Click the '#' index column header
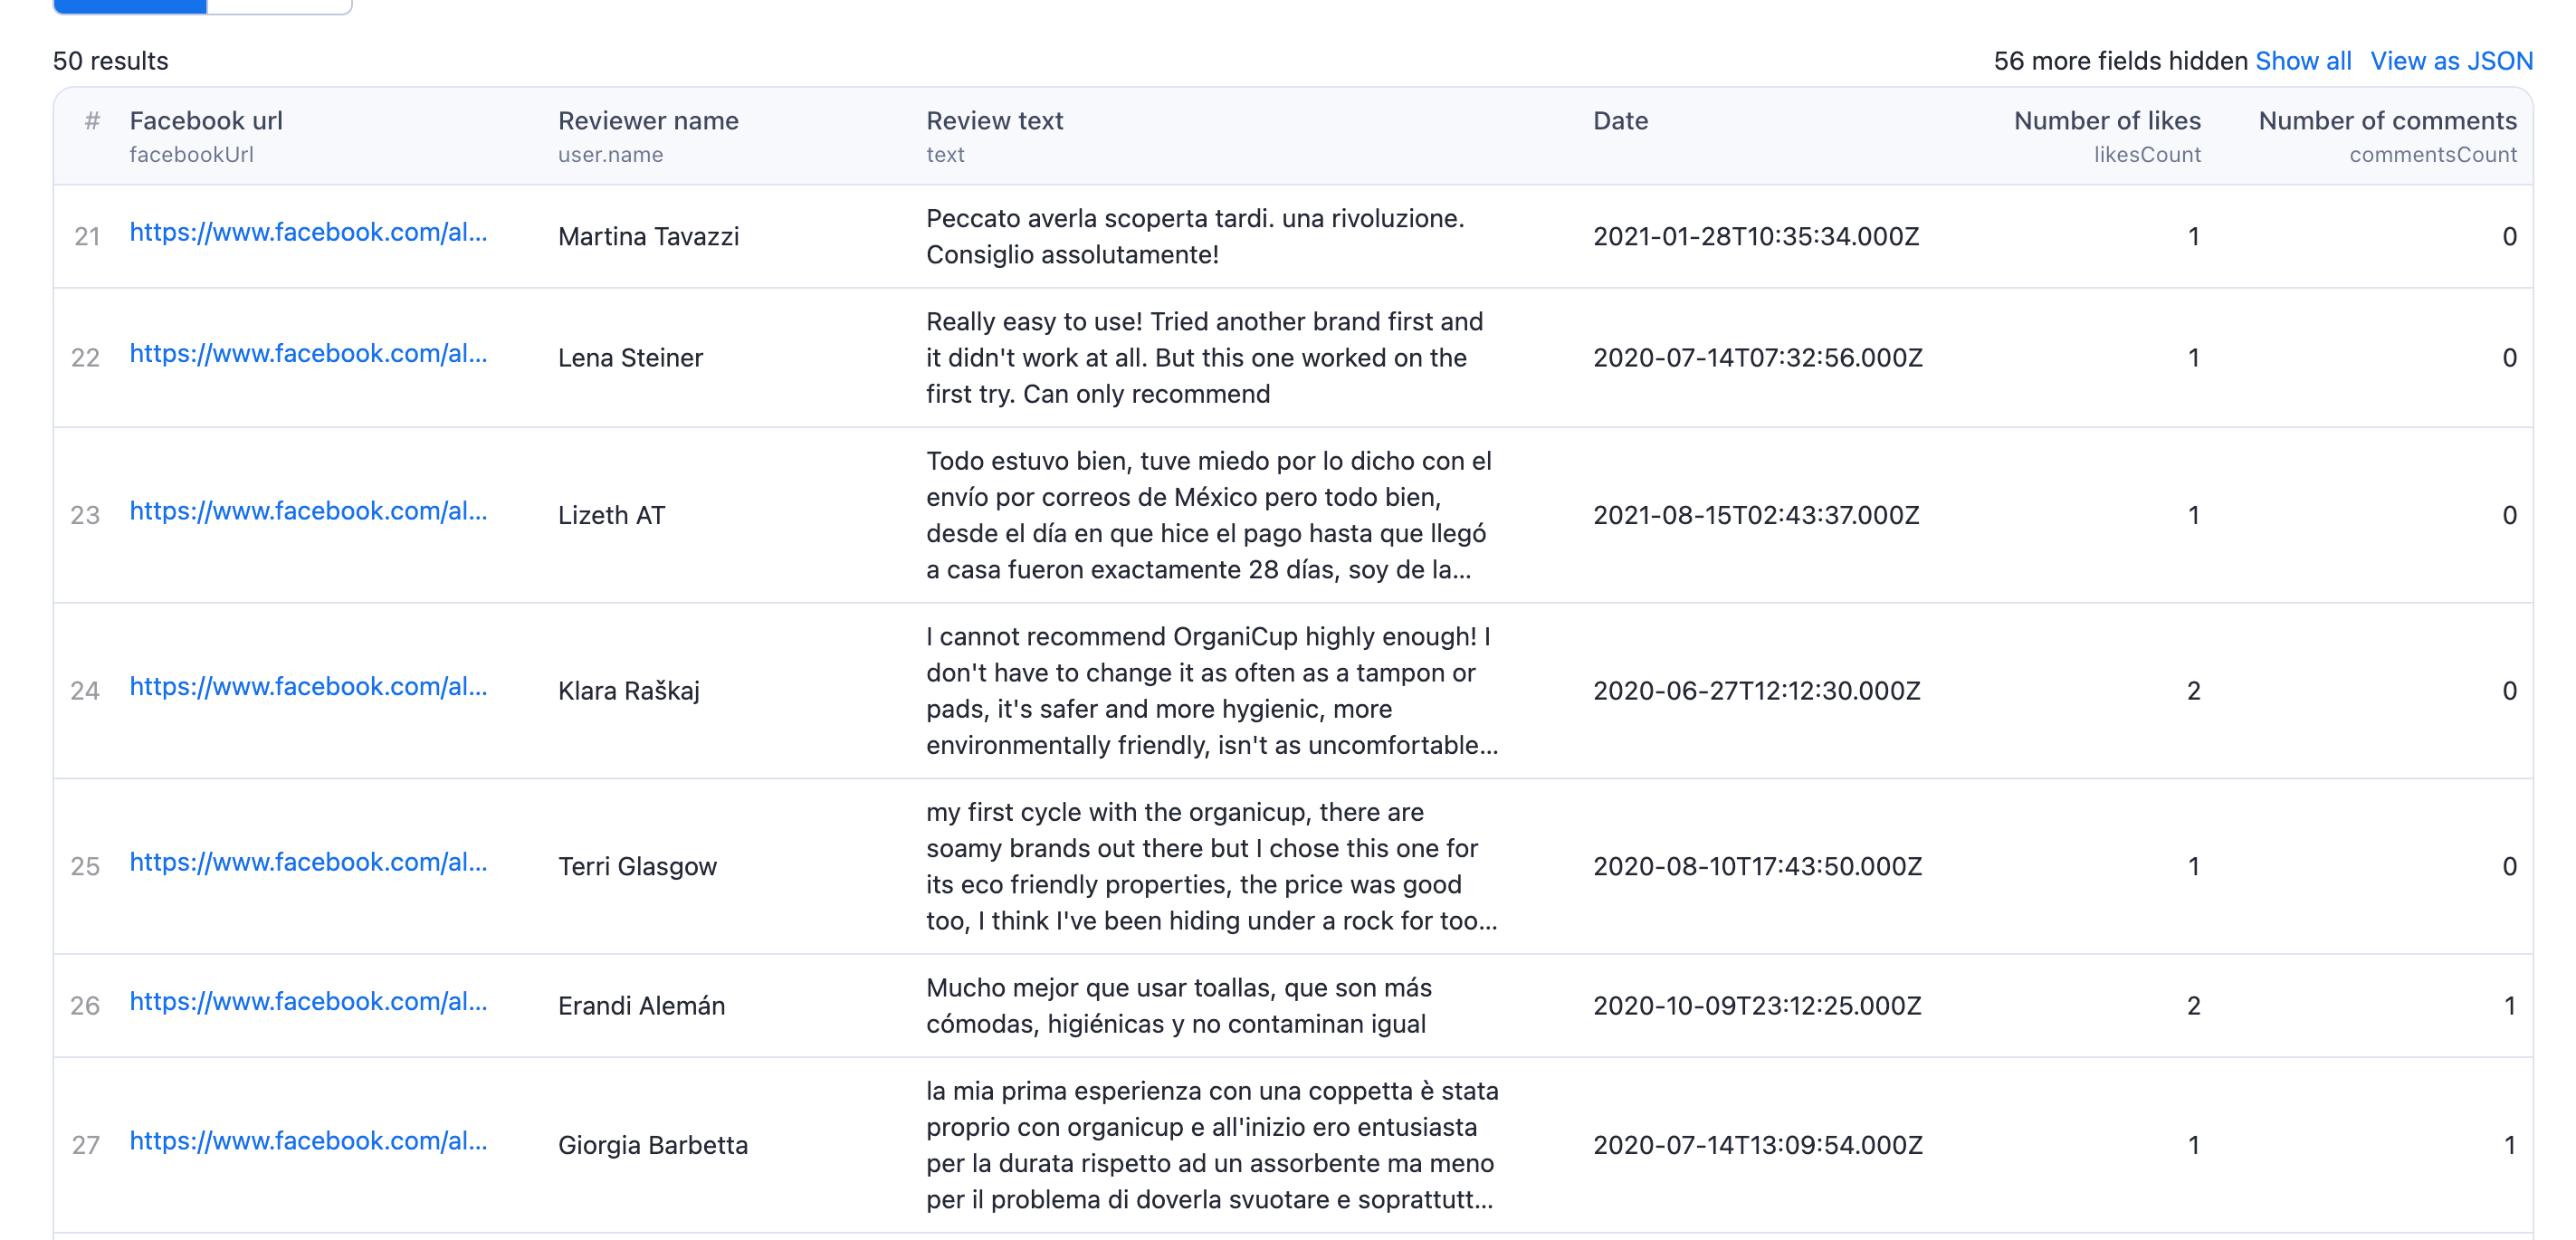2576x1240 pixels. point(92,121)
